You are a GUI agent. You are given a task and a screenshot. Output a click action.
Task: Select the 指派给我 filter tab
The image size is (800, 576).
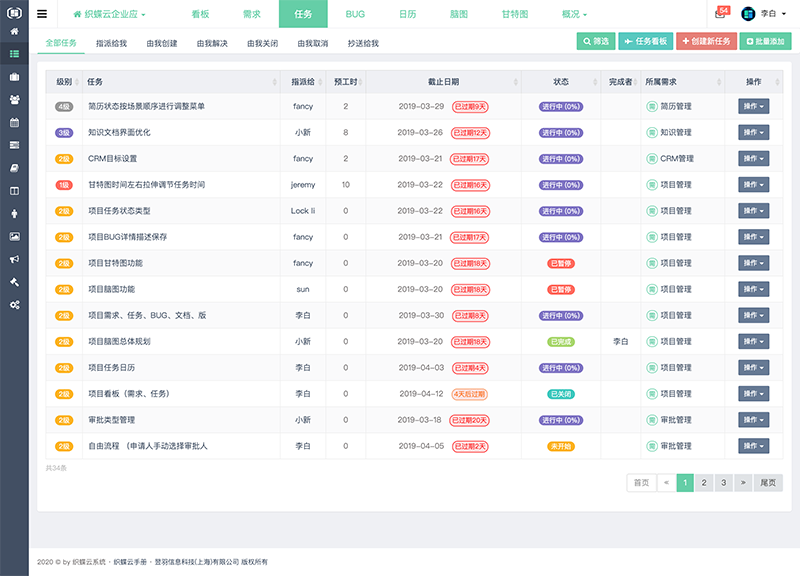(x=113, y=43)
